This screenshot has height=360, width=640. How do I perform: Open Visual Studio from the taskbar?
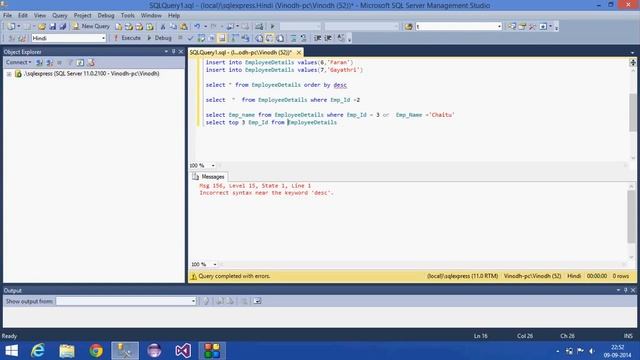point(183,351)
